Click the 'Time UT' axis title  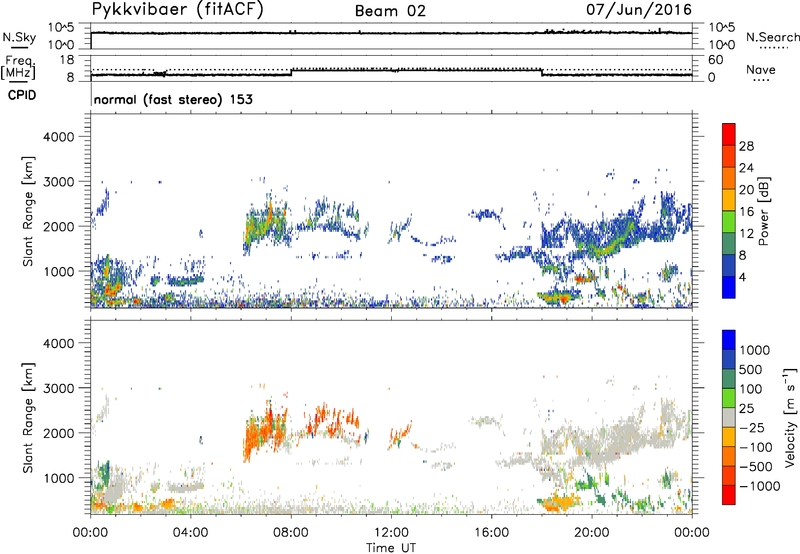(x=391, y=548)
